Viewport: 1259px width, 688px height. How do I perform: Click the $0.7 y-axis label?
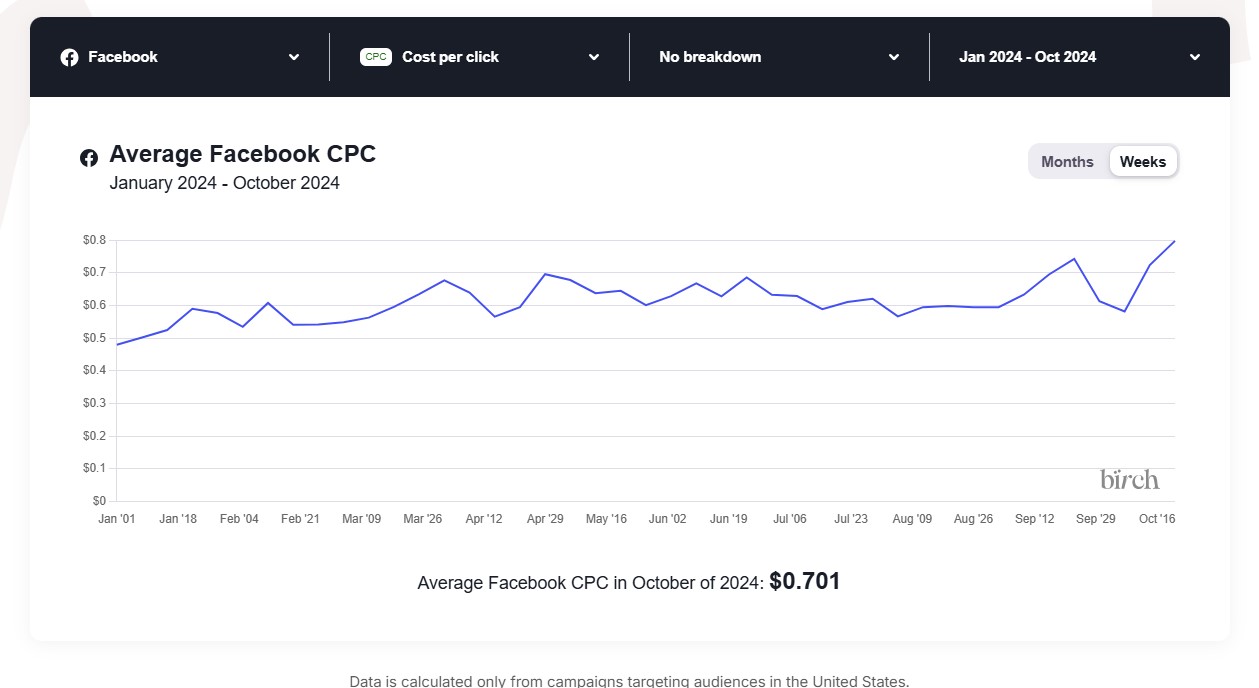click(x=94, y=272)
